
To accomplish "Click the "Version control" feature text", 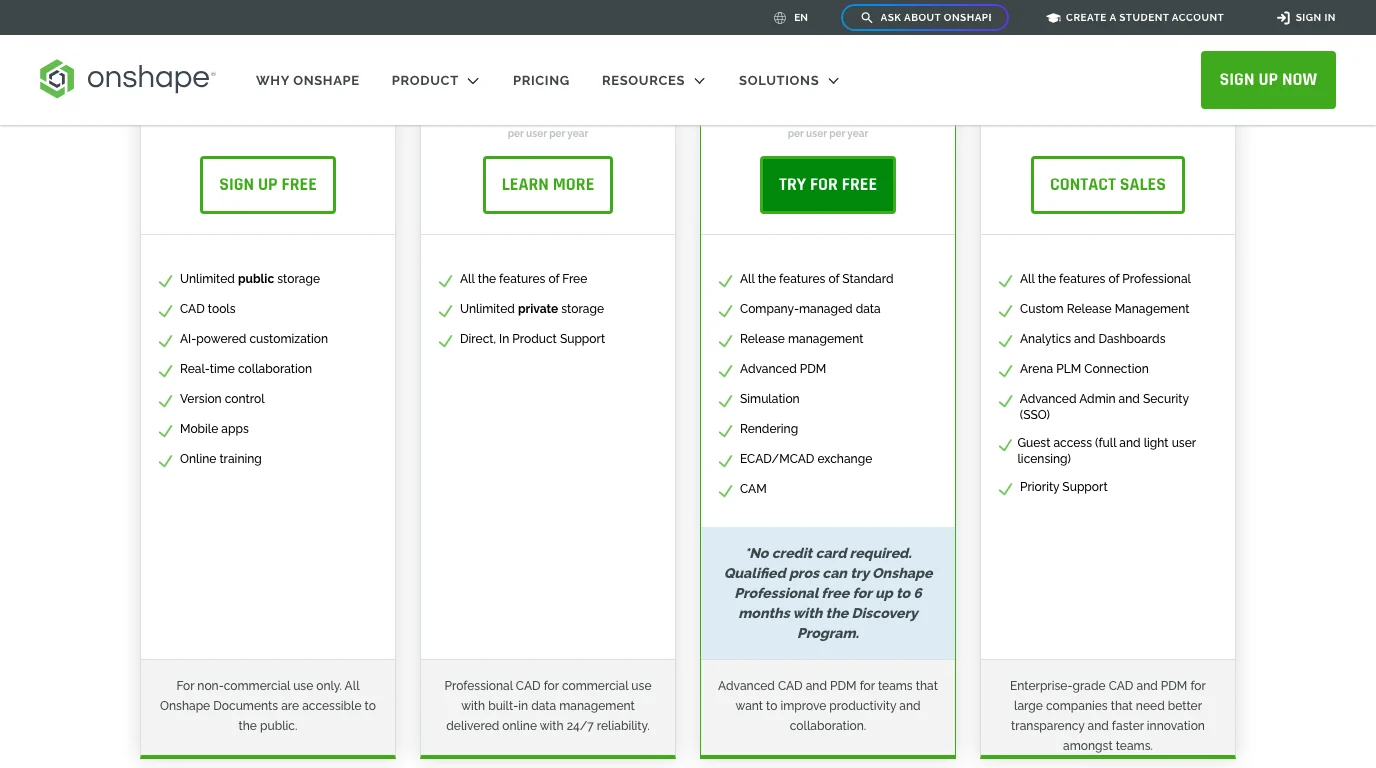I will [222, 399].
